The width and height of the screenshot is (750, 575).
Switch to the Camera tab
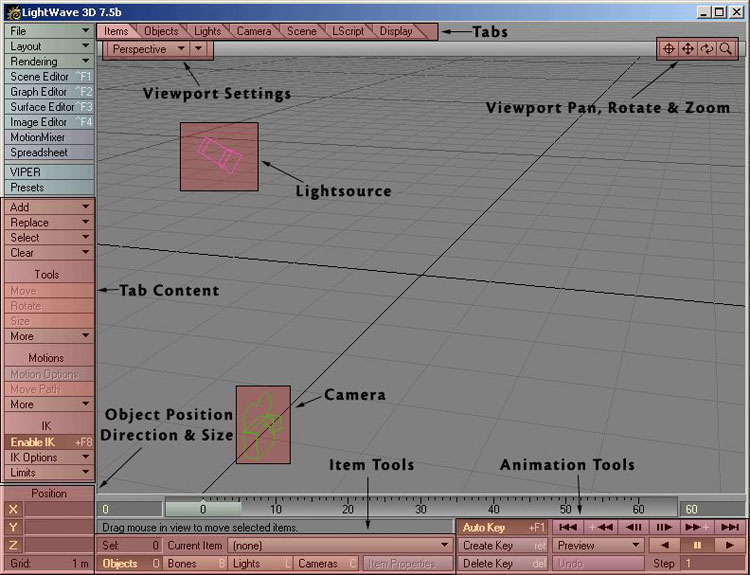(x=254, y=31)
